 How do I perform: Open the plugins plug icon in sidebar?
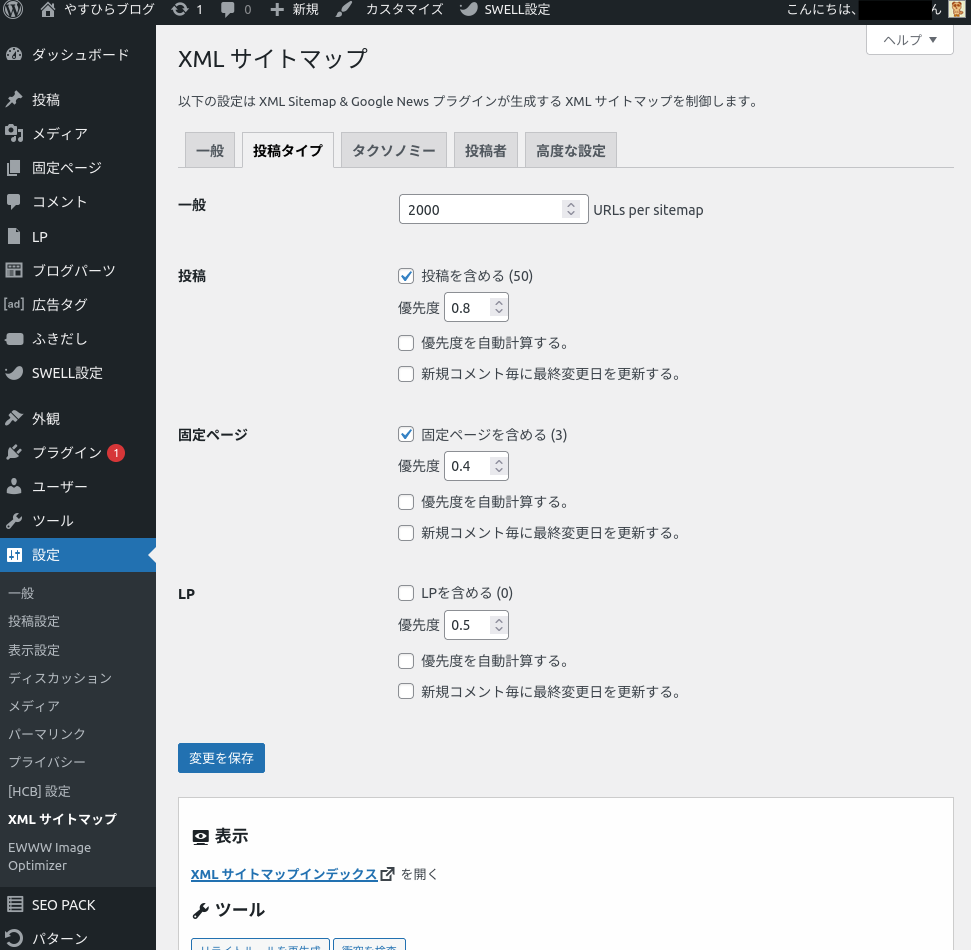(14, 453)
